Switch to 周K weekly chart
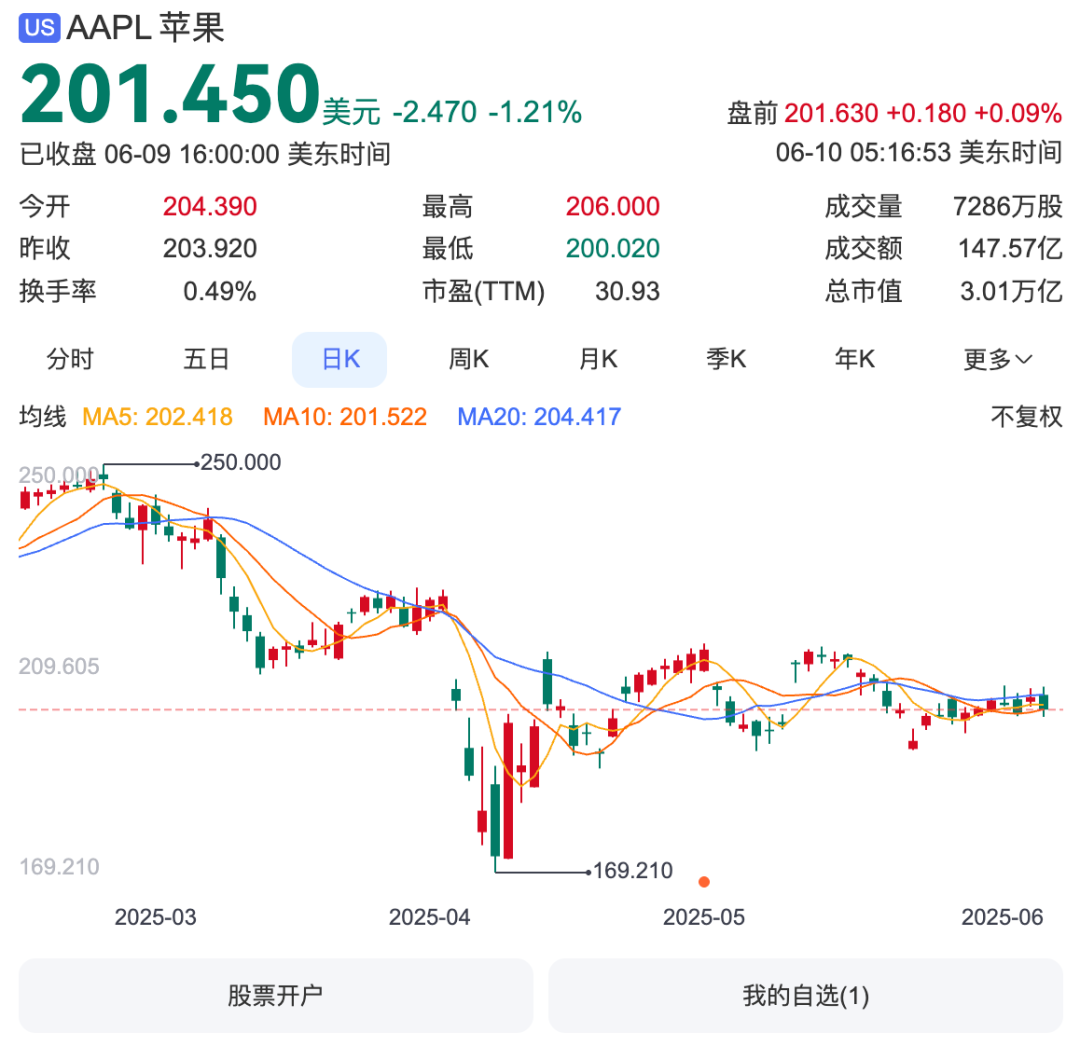1080x1046 pixels. point(468,359)
